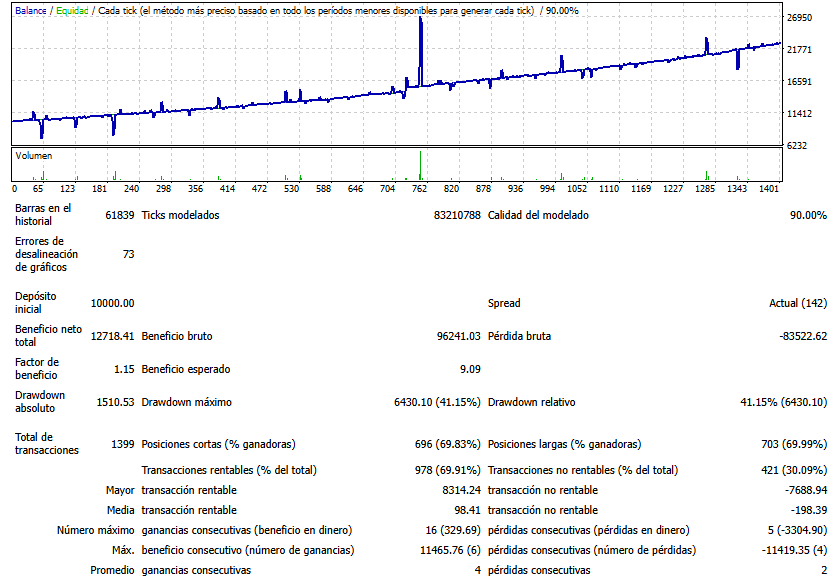
Task: Select the Depósito inicial value 10000.00
Action: pos(112,303)
